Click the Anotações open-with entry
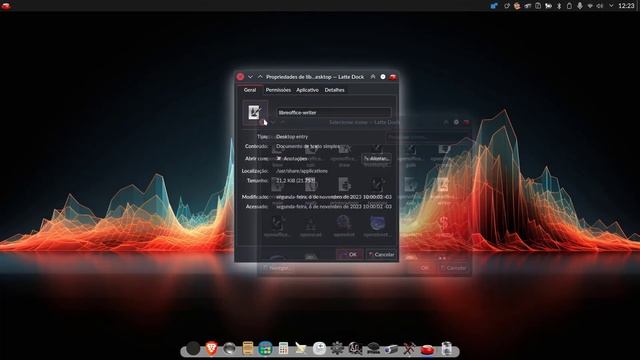Viewport: 640px width, 360px height. tap(292, 158)
